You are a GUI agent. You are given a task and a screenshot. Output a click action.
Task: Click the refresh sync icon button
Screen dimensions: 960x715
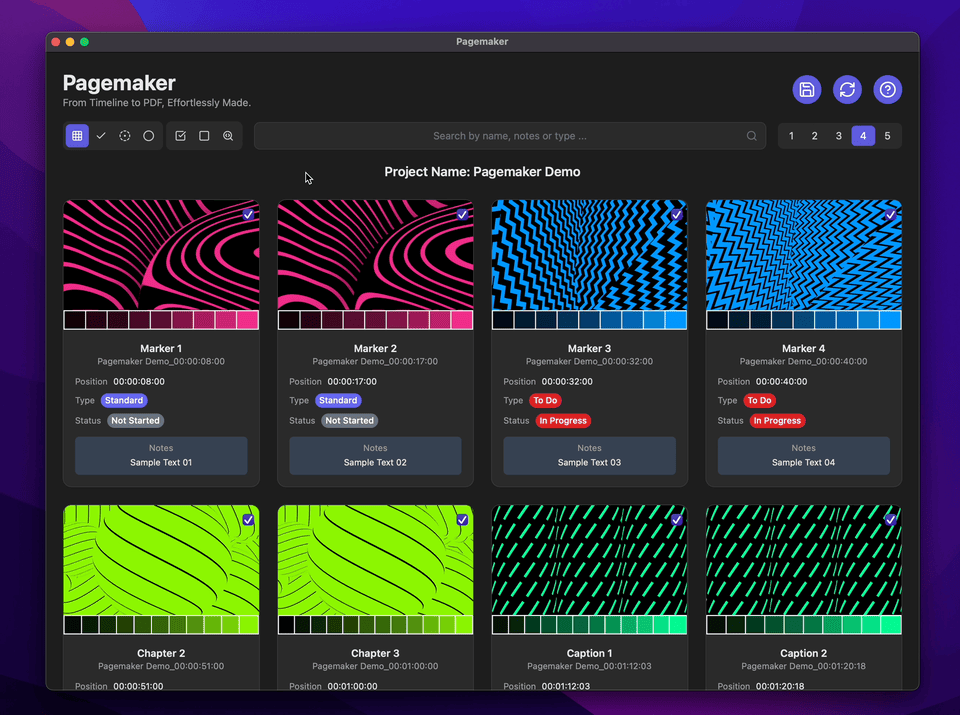coord(847,90)
